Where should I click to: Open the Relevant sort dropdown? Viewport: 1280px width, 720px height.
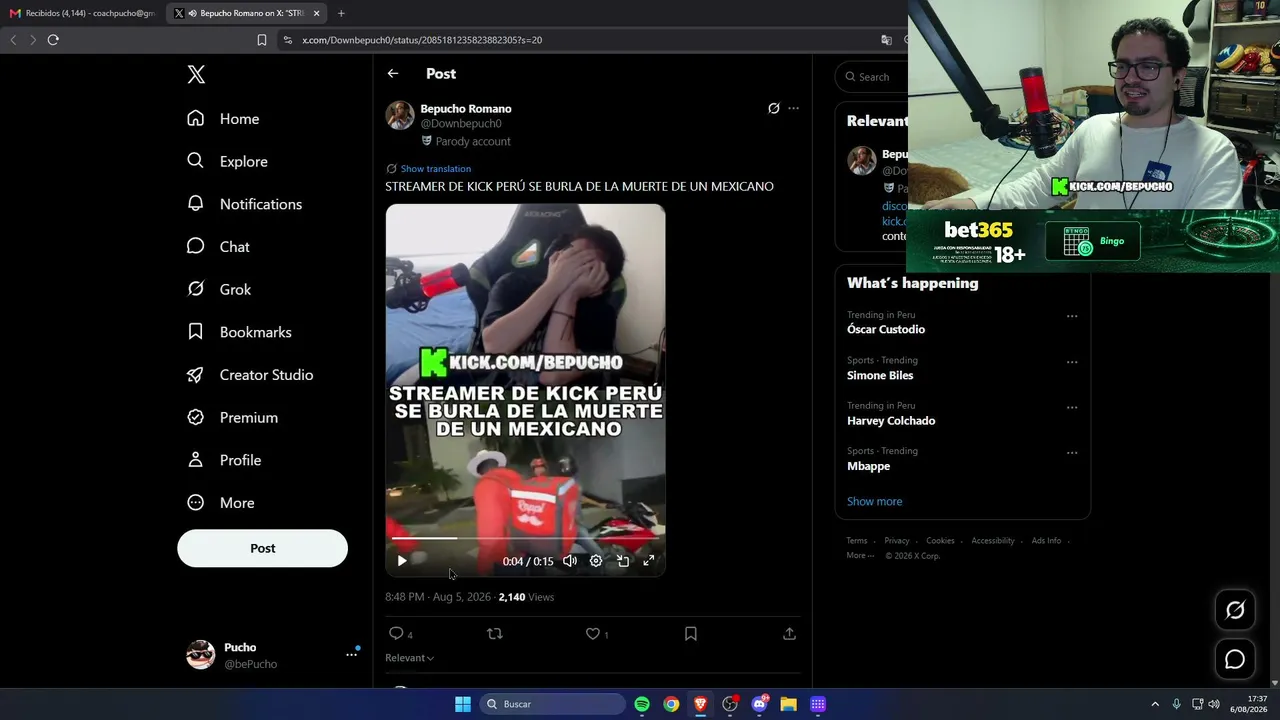(x=409, y=658)
